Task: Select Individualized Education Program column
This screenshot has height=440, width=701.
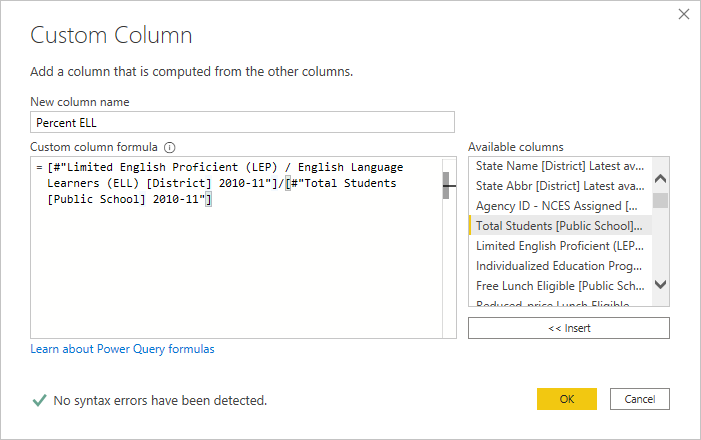Action: pos(559,266)
